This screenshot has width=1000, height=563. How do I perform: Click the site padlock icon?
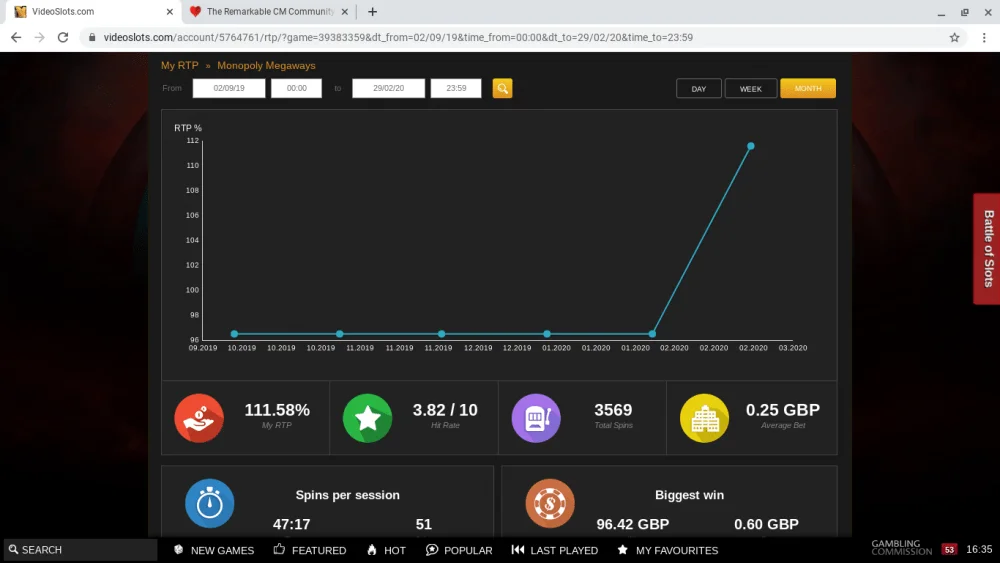pyautogui.click(x=92, y=37)
